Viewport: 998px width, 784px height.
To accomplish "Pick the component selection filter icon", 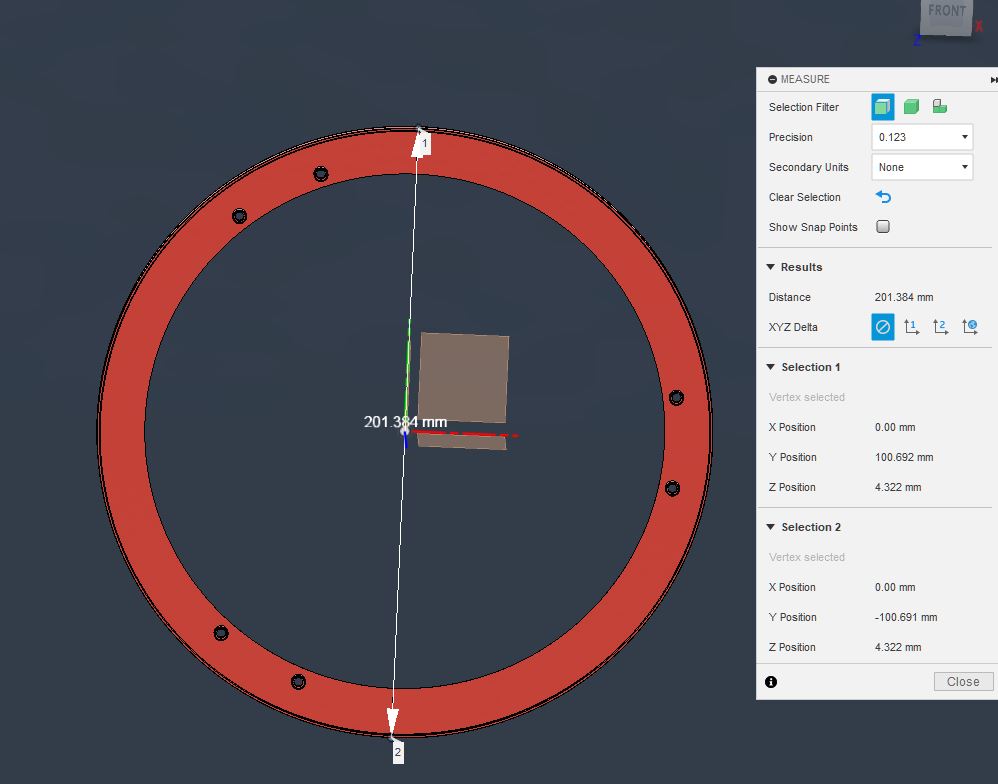I will click(939, 107).
